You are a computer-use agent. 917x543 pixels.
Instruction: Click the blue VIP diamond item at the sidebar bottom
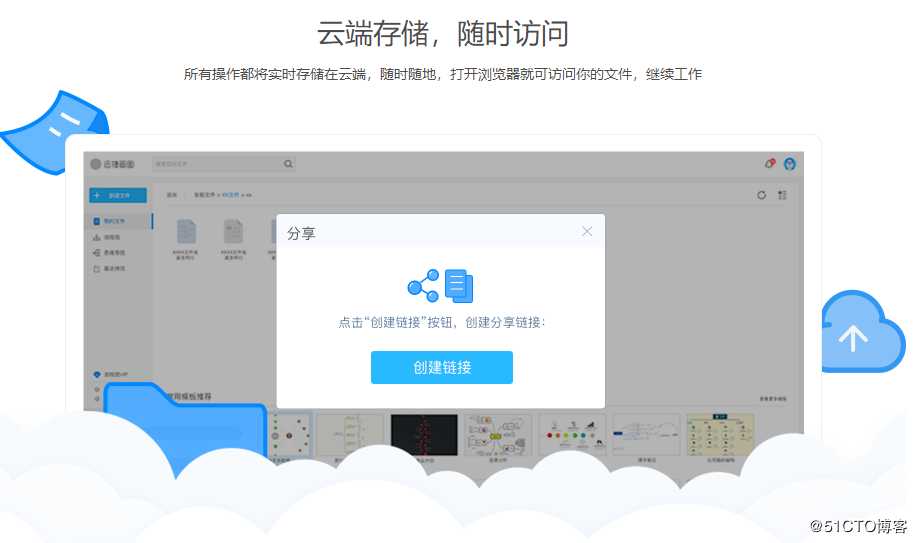111,374
